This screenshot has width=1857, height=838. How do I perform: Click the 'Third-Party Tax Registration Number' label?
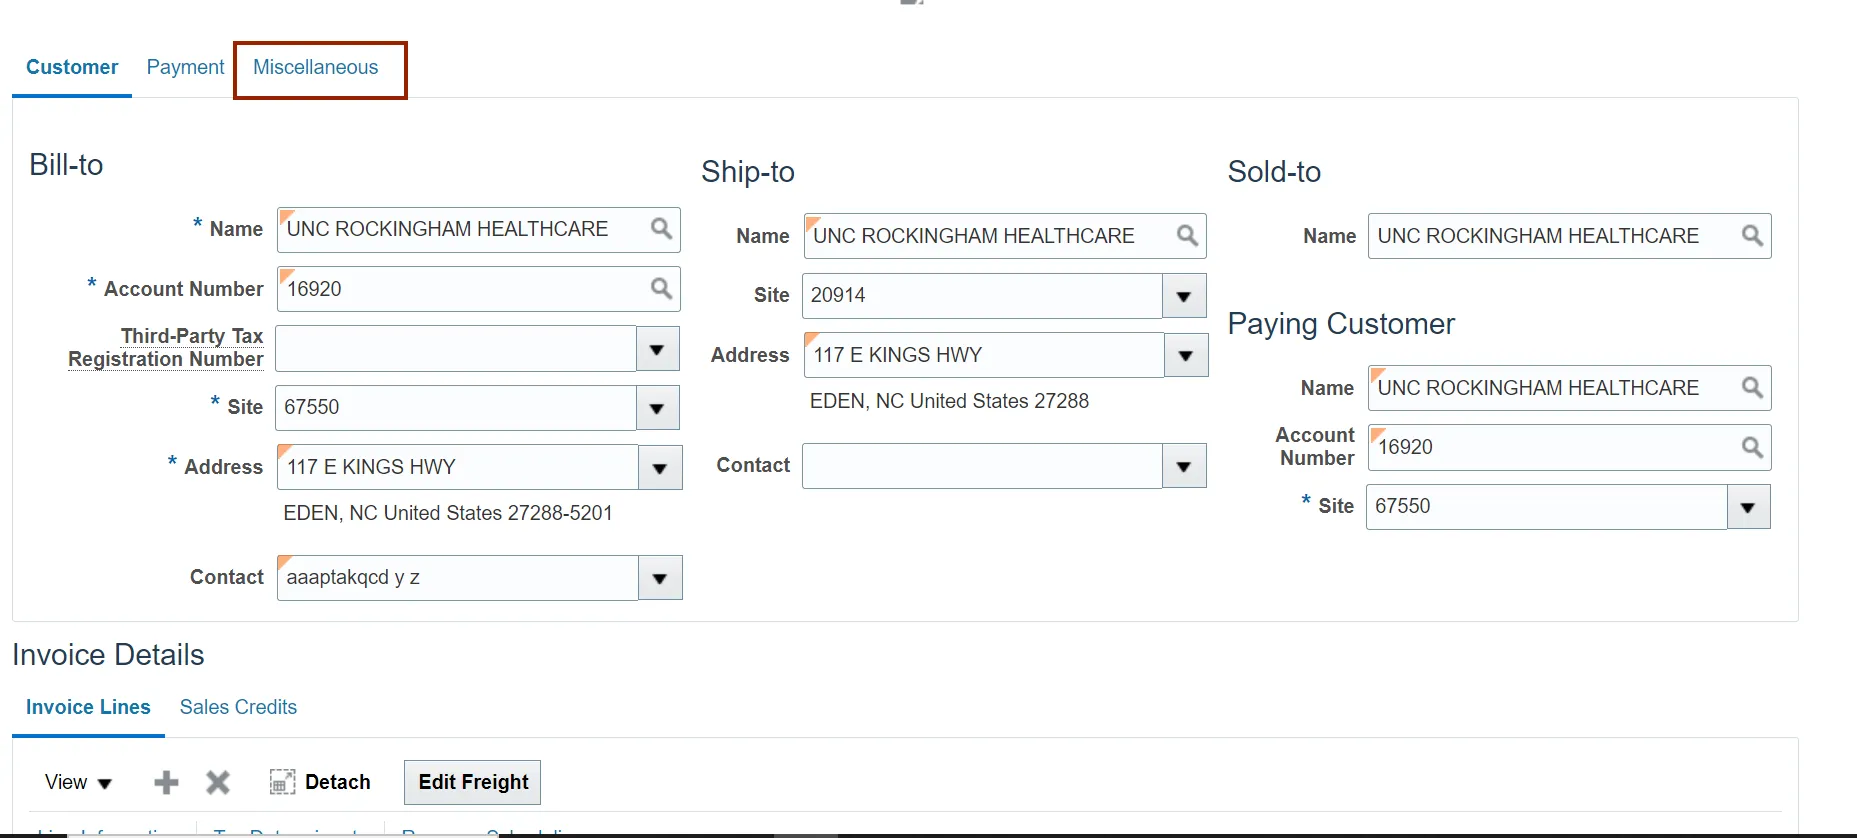[166, 348]
